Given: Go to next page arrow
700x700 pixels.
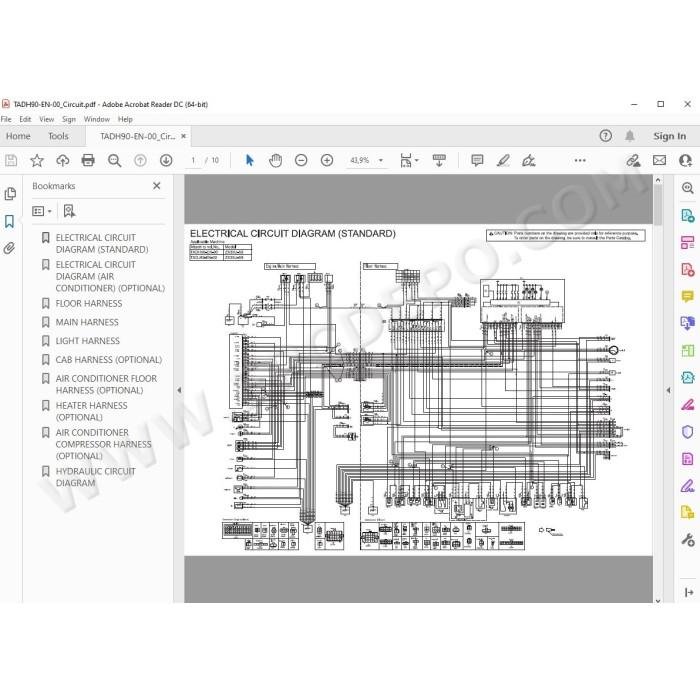Looking at the screenshot, I should [166, 160].
